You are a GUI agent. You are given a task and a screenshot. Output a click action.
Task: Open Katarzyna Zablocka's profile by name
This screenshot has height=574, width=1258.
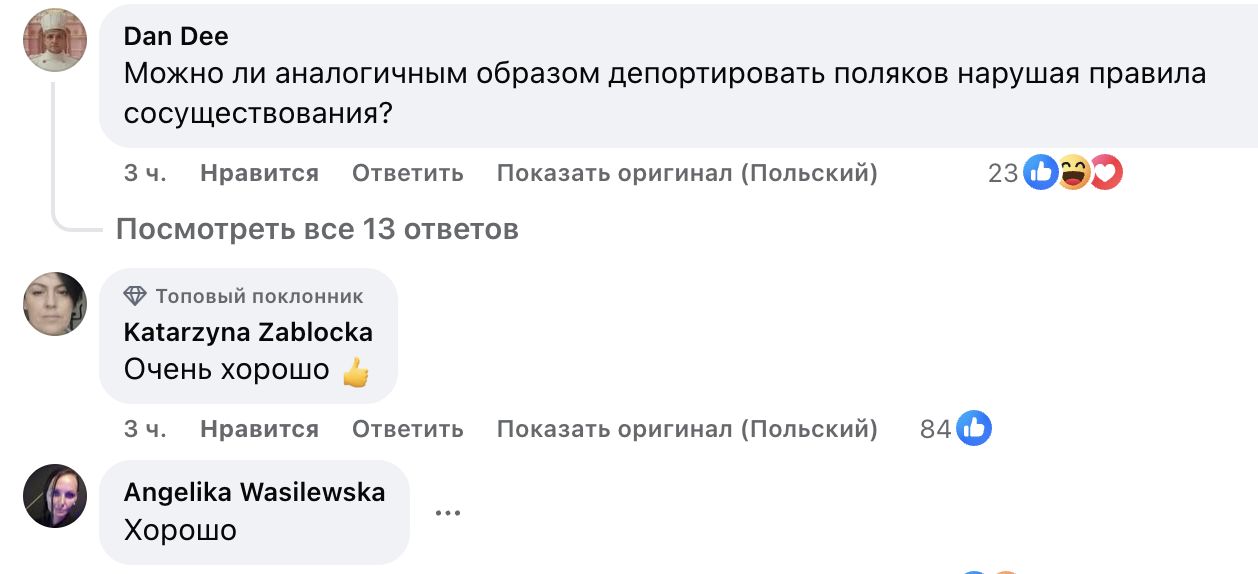248,332
